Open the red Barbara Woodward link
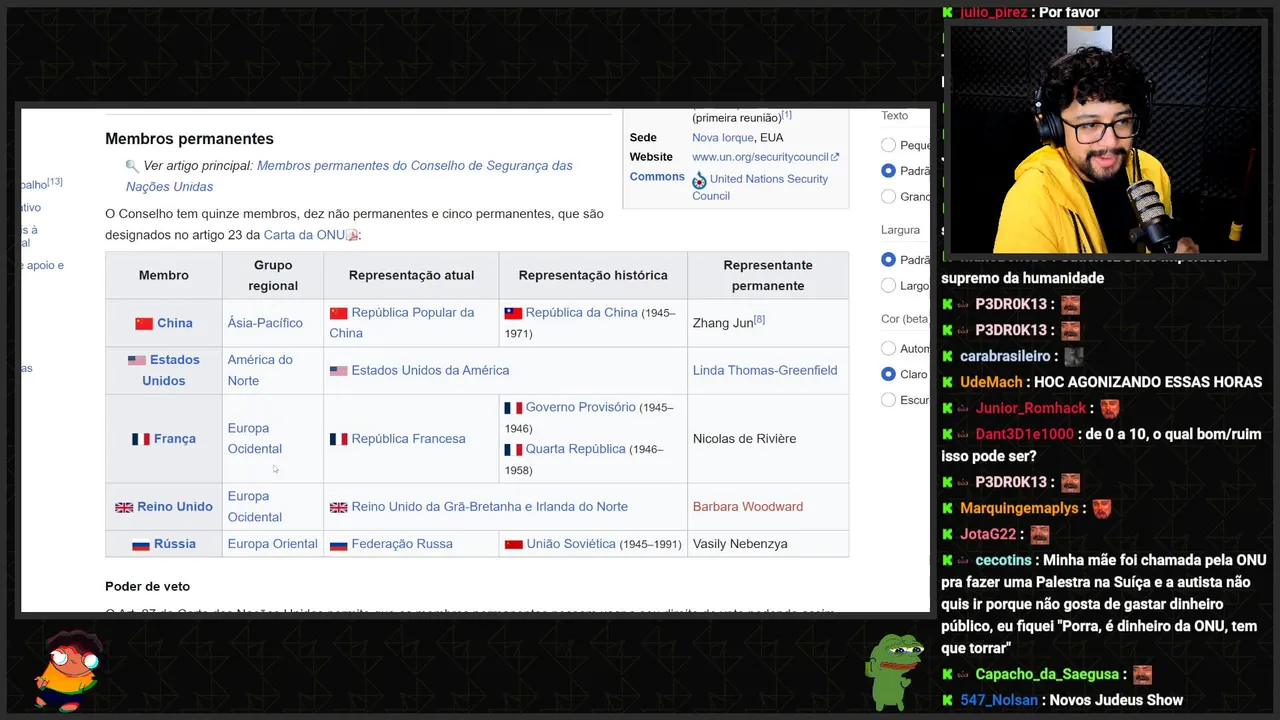This screenshot has width=1280, height=720. click(x=748, y=507)
